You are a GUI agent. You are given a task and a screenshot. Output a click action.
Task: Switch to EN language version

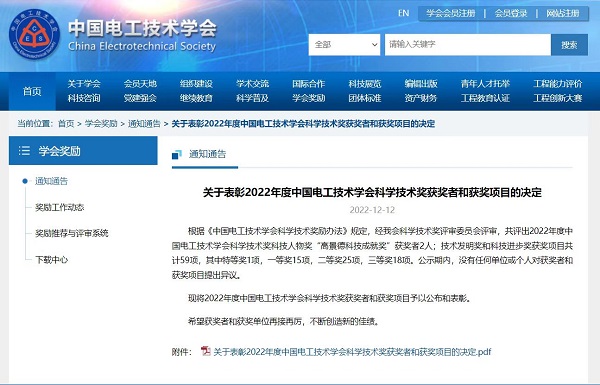coord(403,13)
